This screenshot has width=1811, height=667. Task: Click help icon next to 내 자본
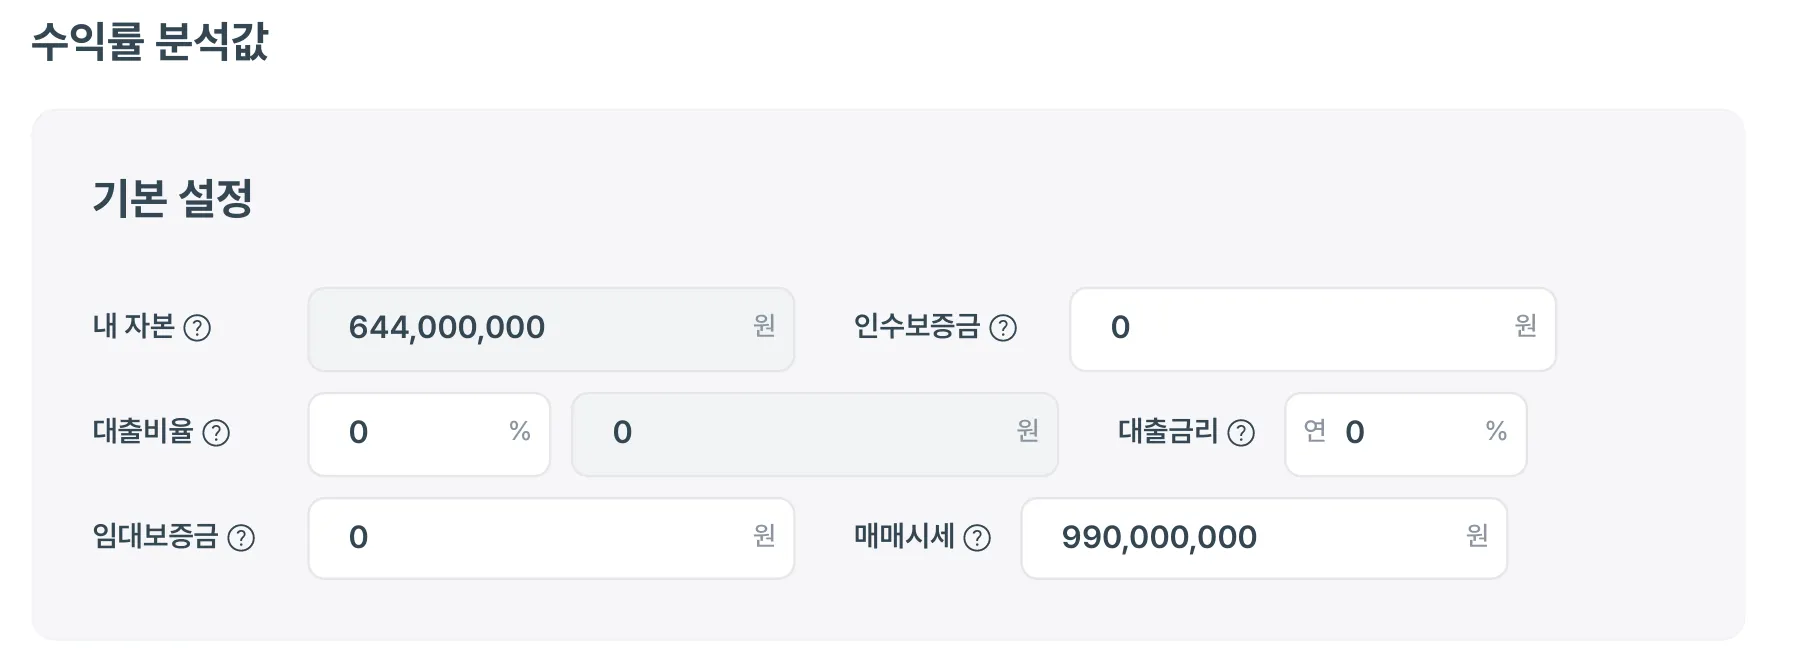pos(197,328)
